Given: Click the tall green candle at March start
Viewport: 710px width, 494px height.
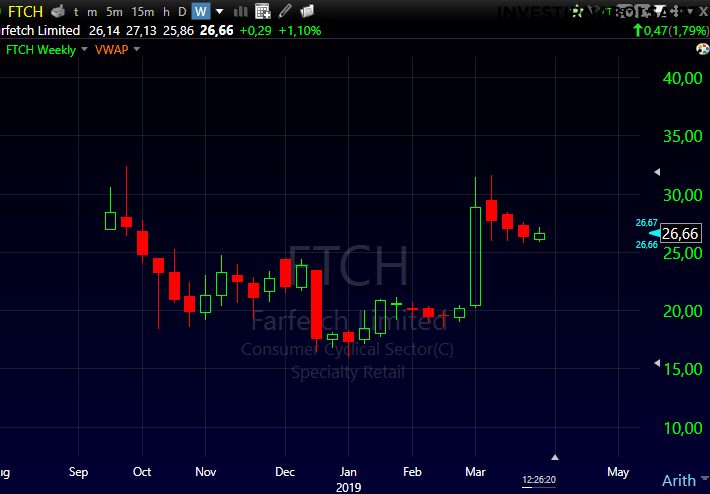Looking at the screenshot, I should [x=475, y=256].
